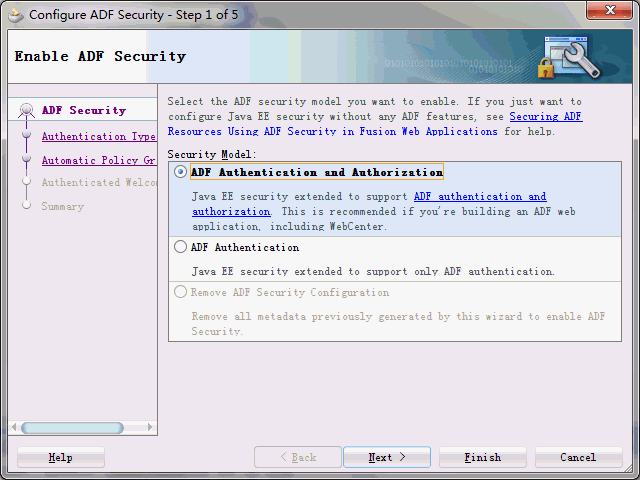Click the Security Model label

(x=212, y=154)
